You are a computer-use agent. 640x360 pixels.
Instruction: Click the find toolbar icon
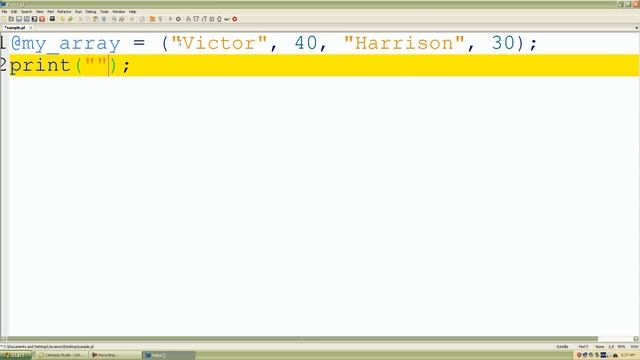(114, 19)
